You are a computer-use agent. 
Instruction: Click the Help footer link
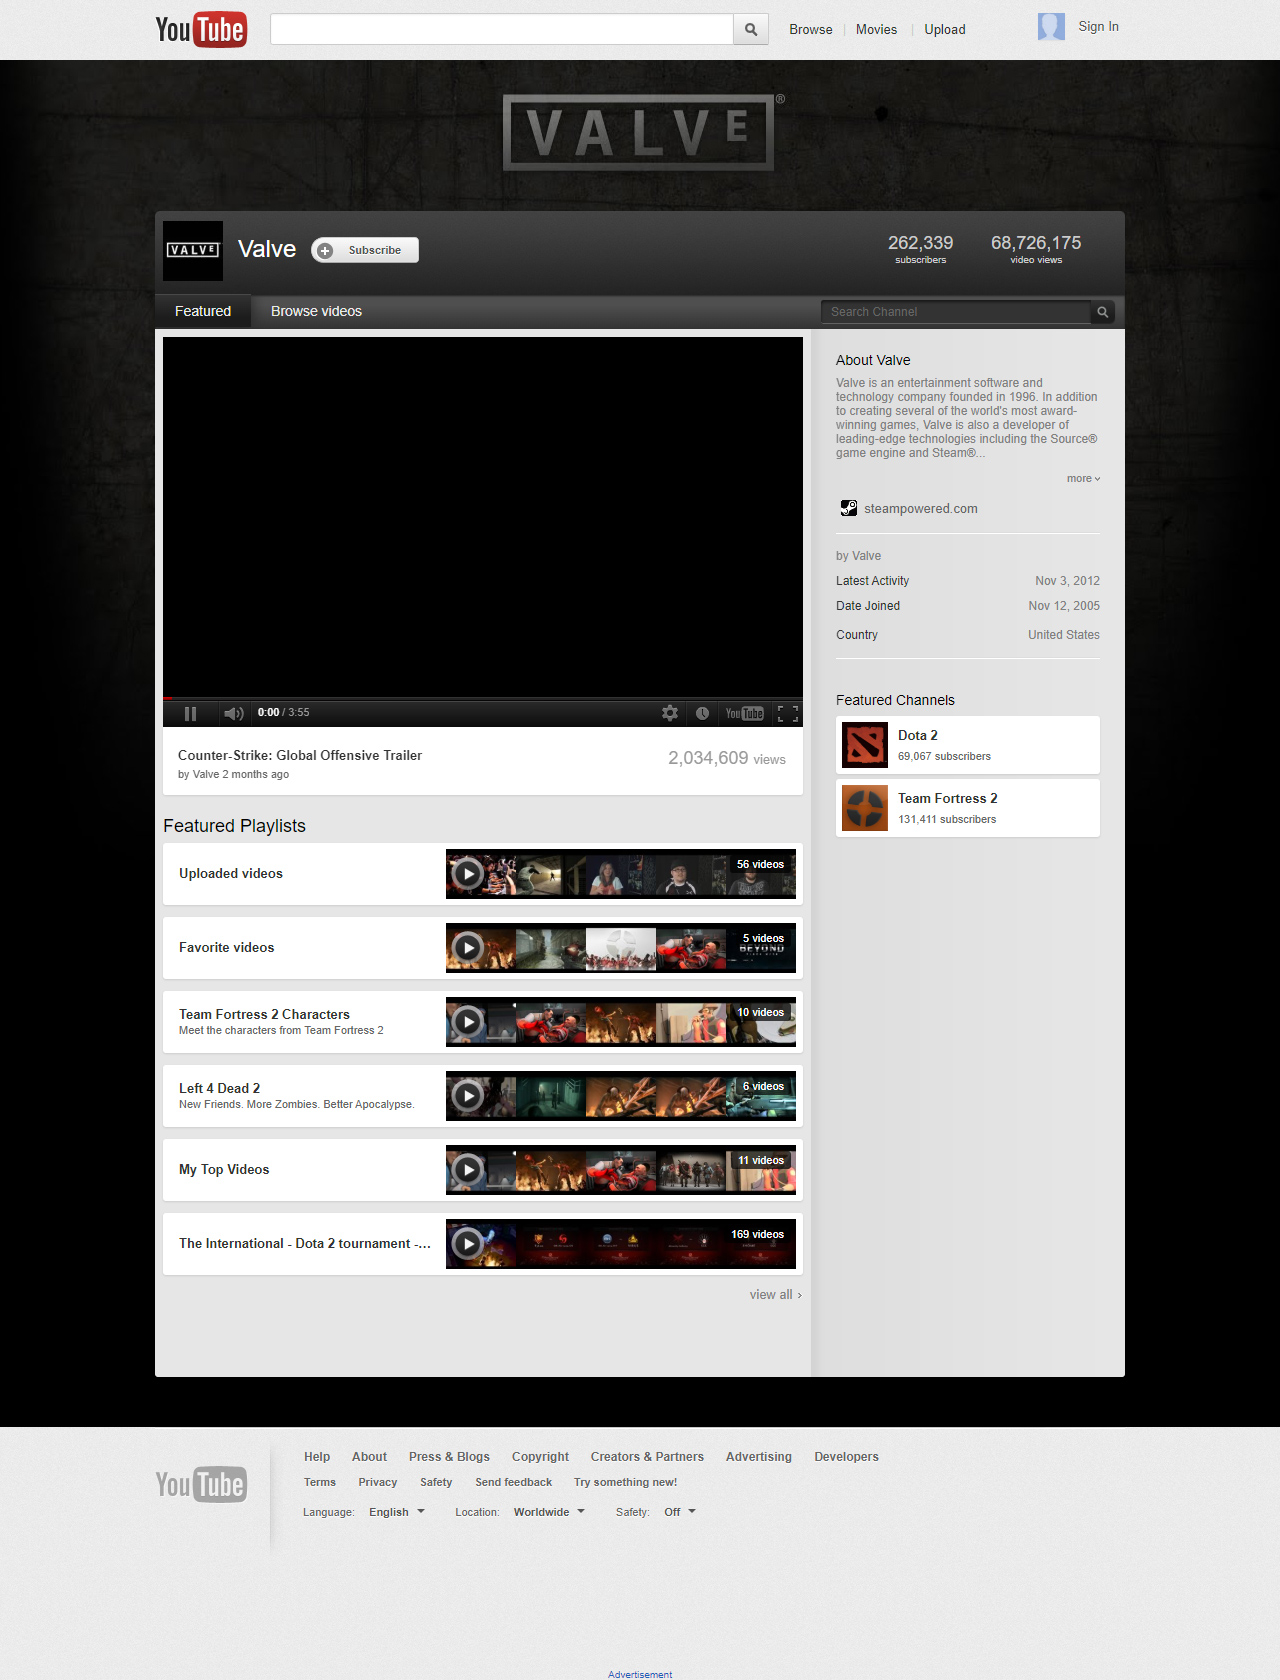[x=317, y=1457]
